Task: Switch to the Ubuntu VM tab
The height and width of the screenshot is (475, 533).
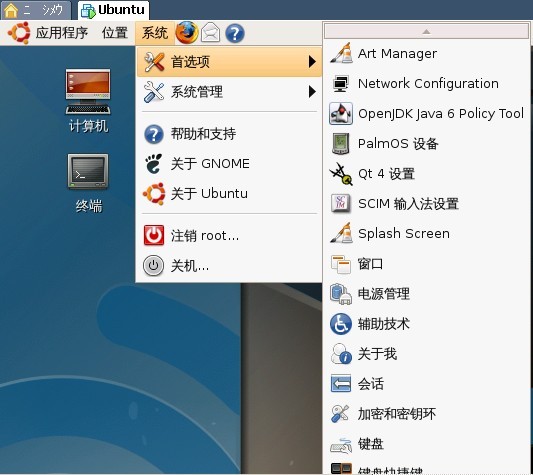Action: [114, 10]
